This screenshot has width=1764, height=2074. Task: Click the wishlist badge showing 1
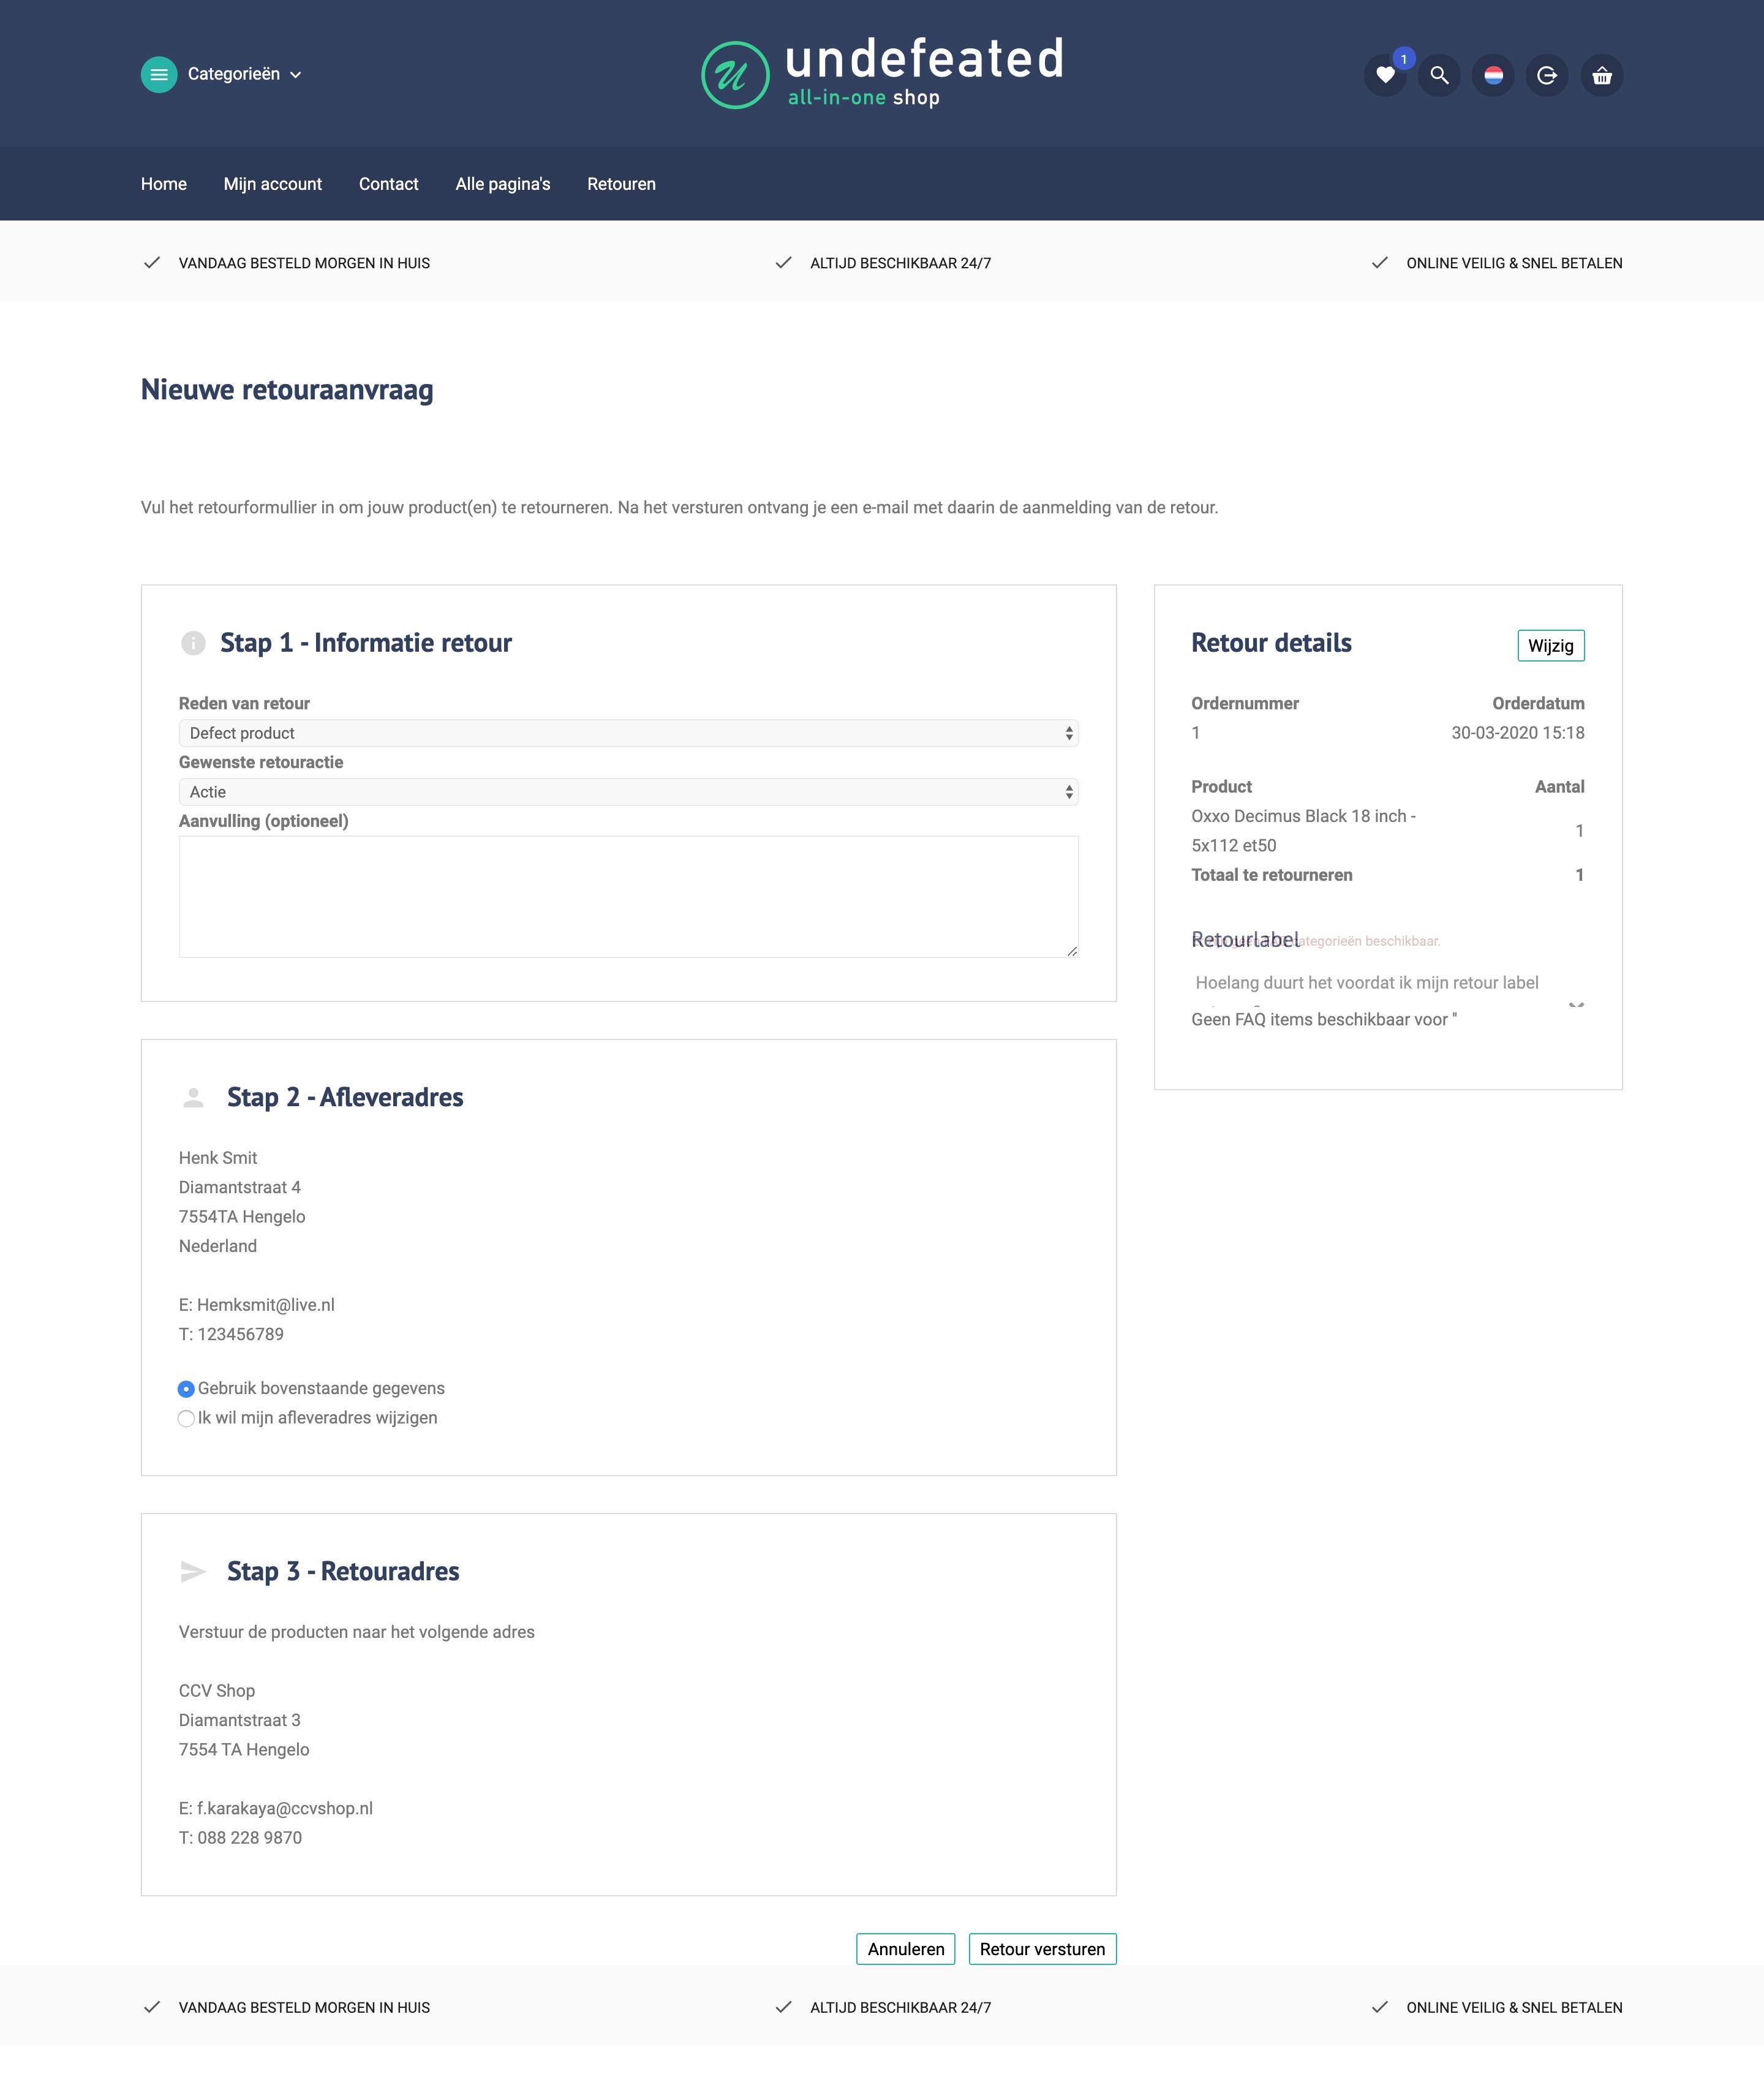(x=1404, y=59)
